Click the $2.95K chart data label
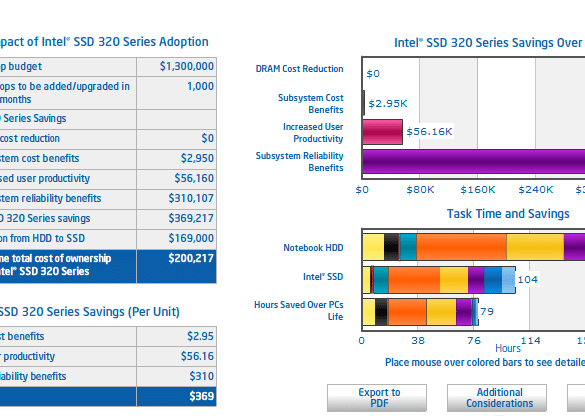The height and width of the screenshot is (416, 585). (388, 103)
